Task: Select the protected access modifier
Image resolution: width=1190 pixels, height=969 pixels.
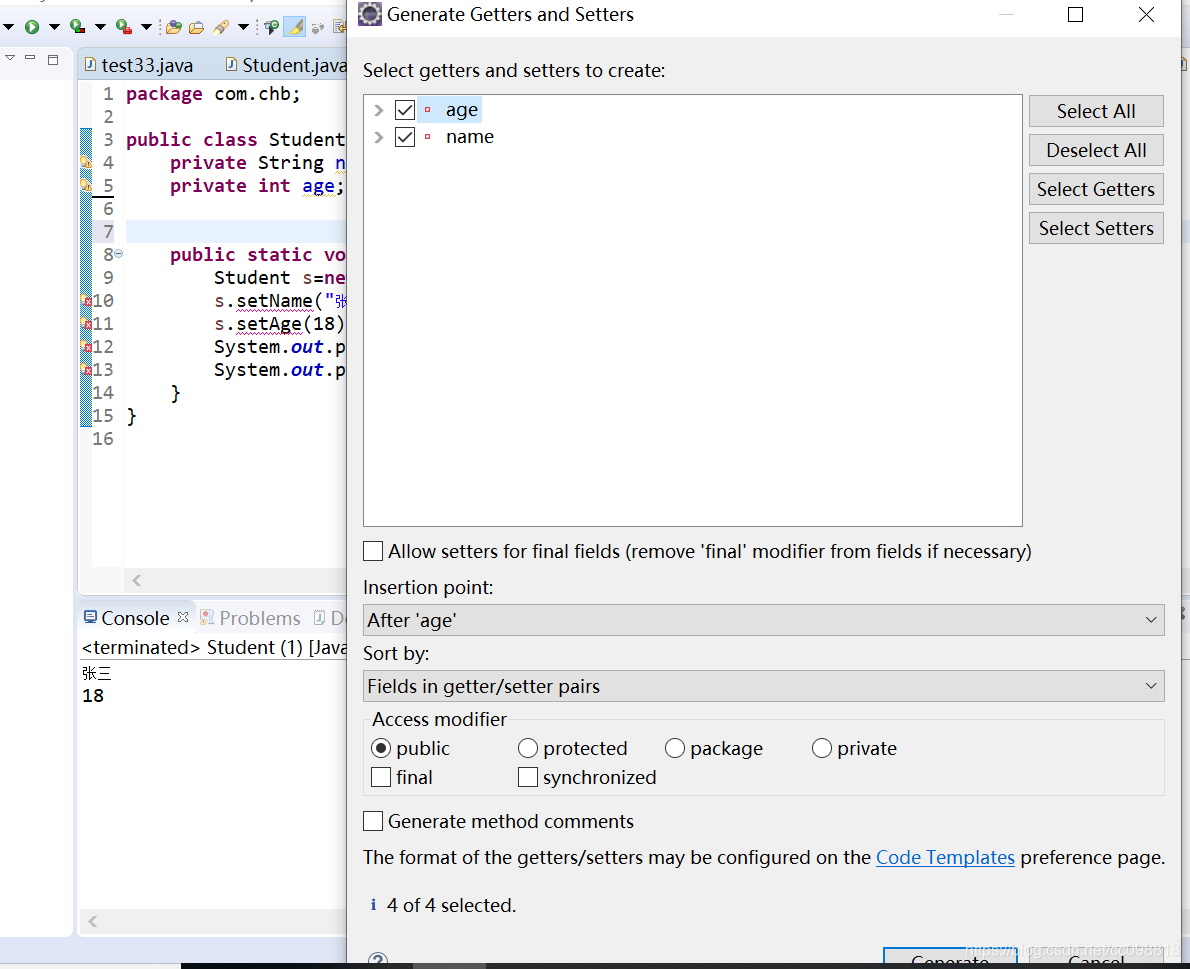Action: (527, 749)
